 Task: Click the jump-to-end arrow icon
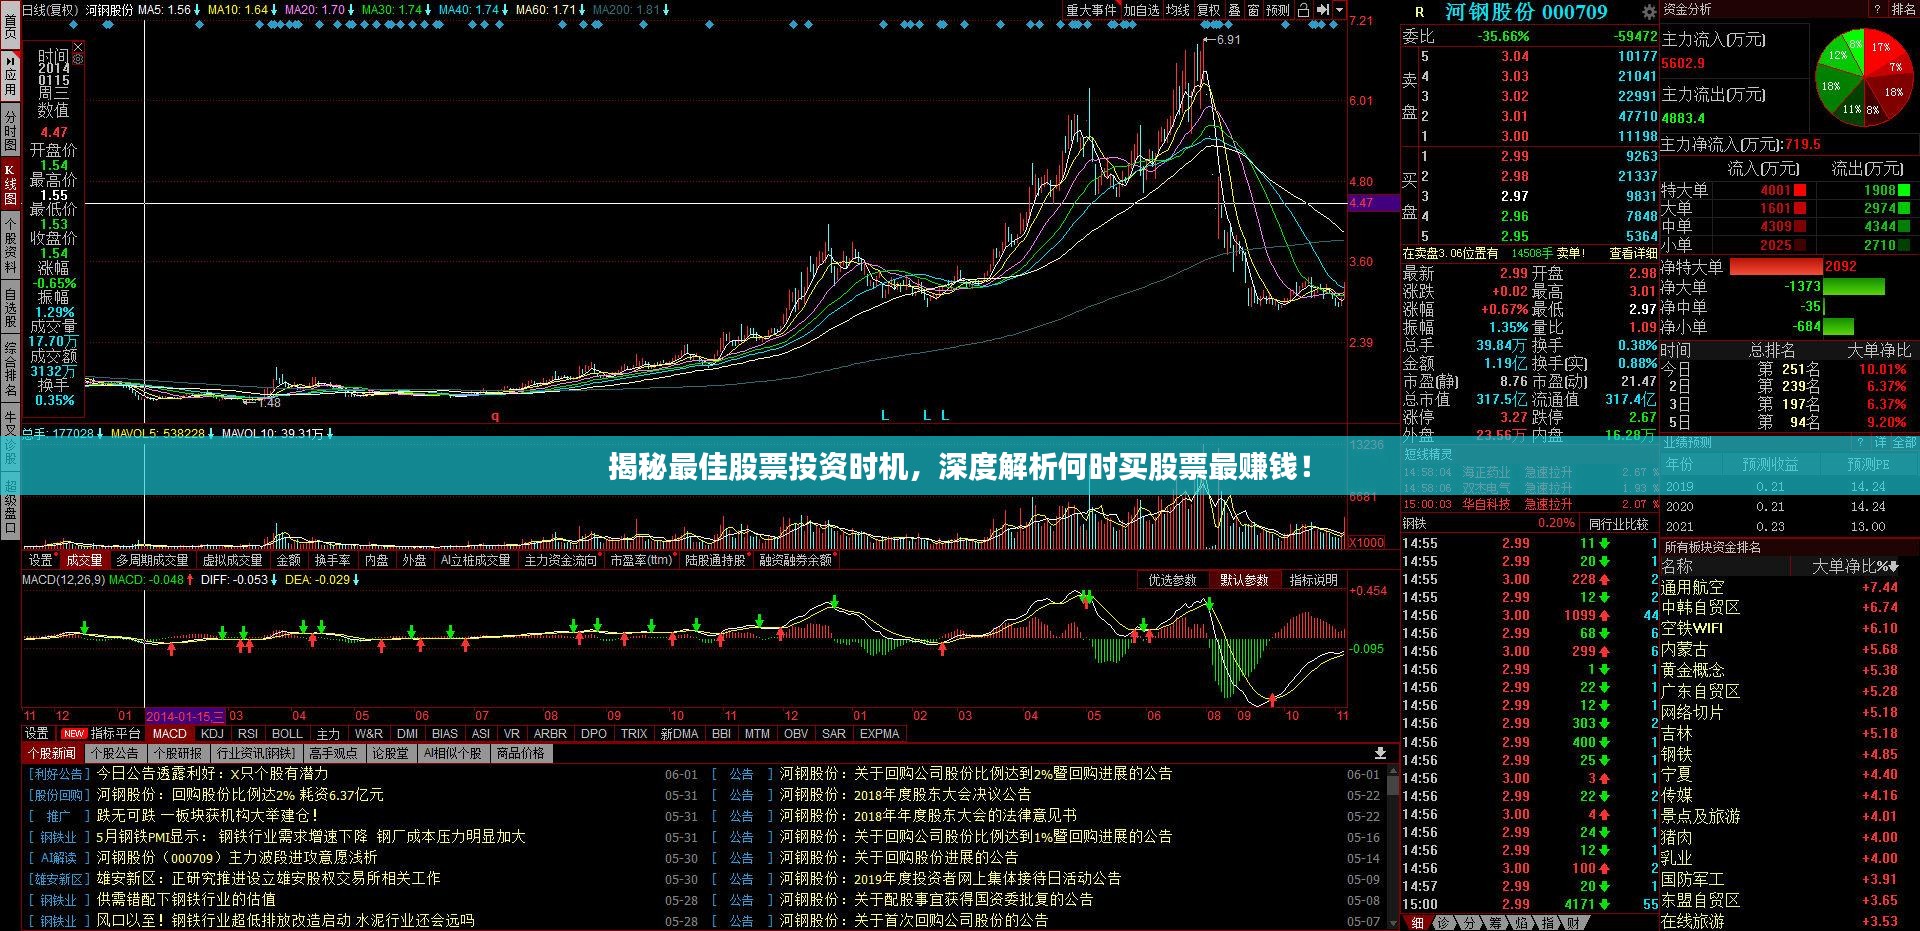(1323, 10)
